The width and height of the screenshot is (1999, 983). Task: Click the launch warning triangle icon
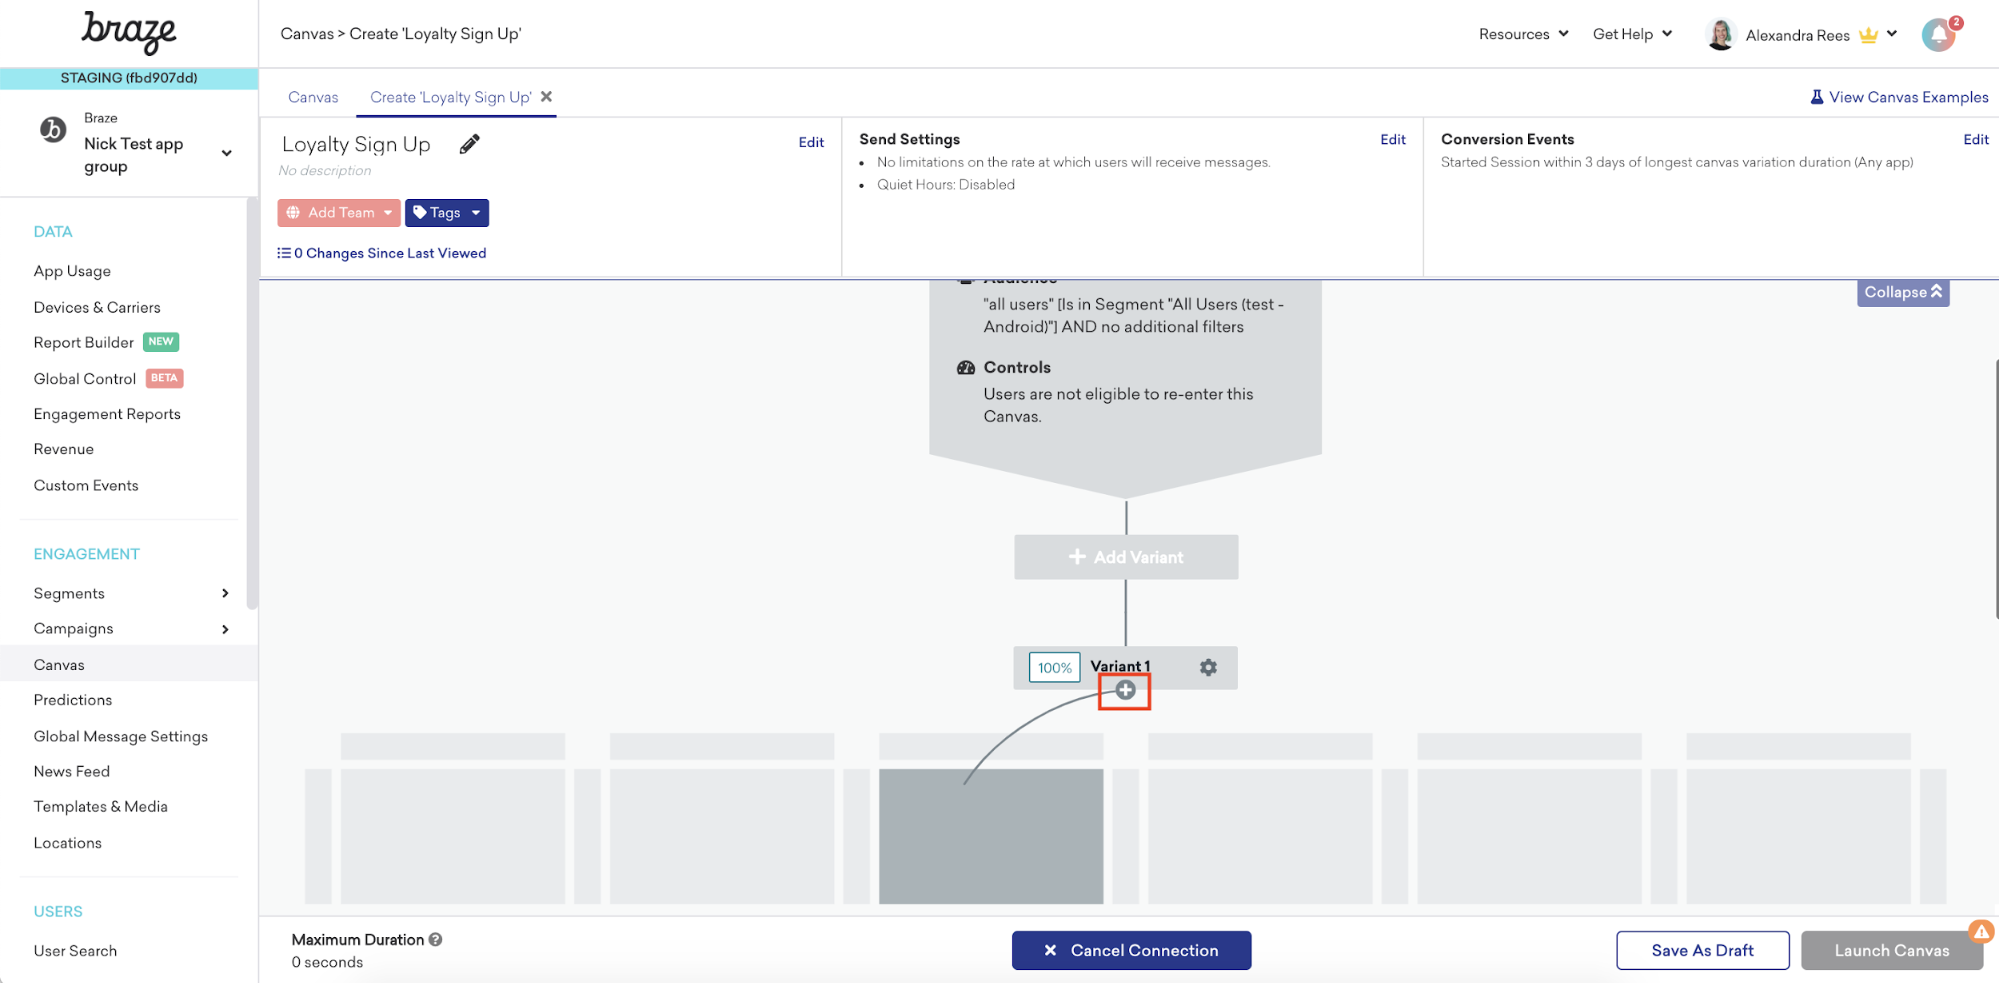[1981, 932]
